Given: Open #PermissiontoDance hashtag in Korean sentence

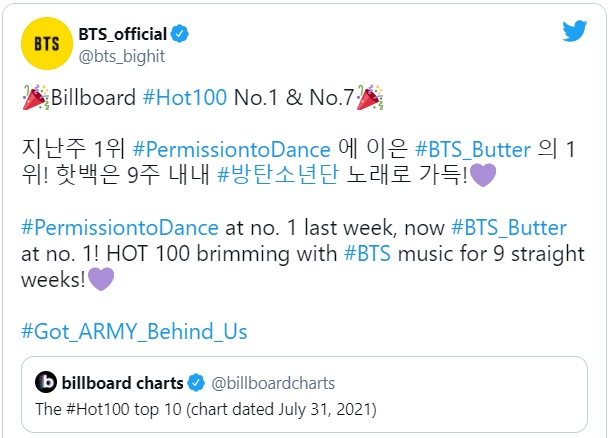Looking at the screenshot, I should [232, 150].
